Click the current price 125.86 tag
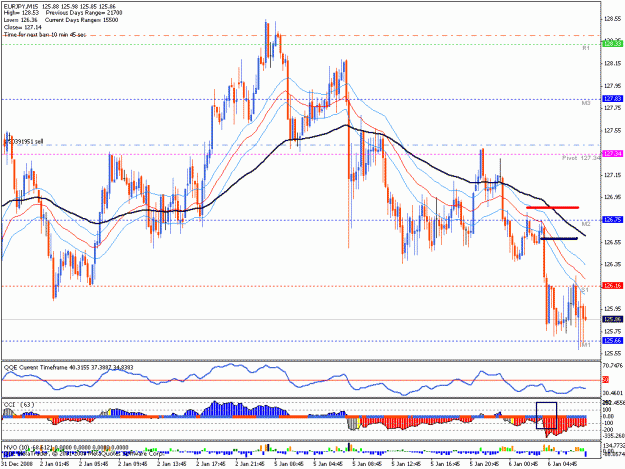 coord(613,319)
